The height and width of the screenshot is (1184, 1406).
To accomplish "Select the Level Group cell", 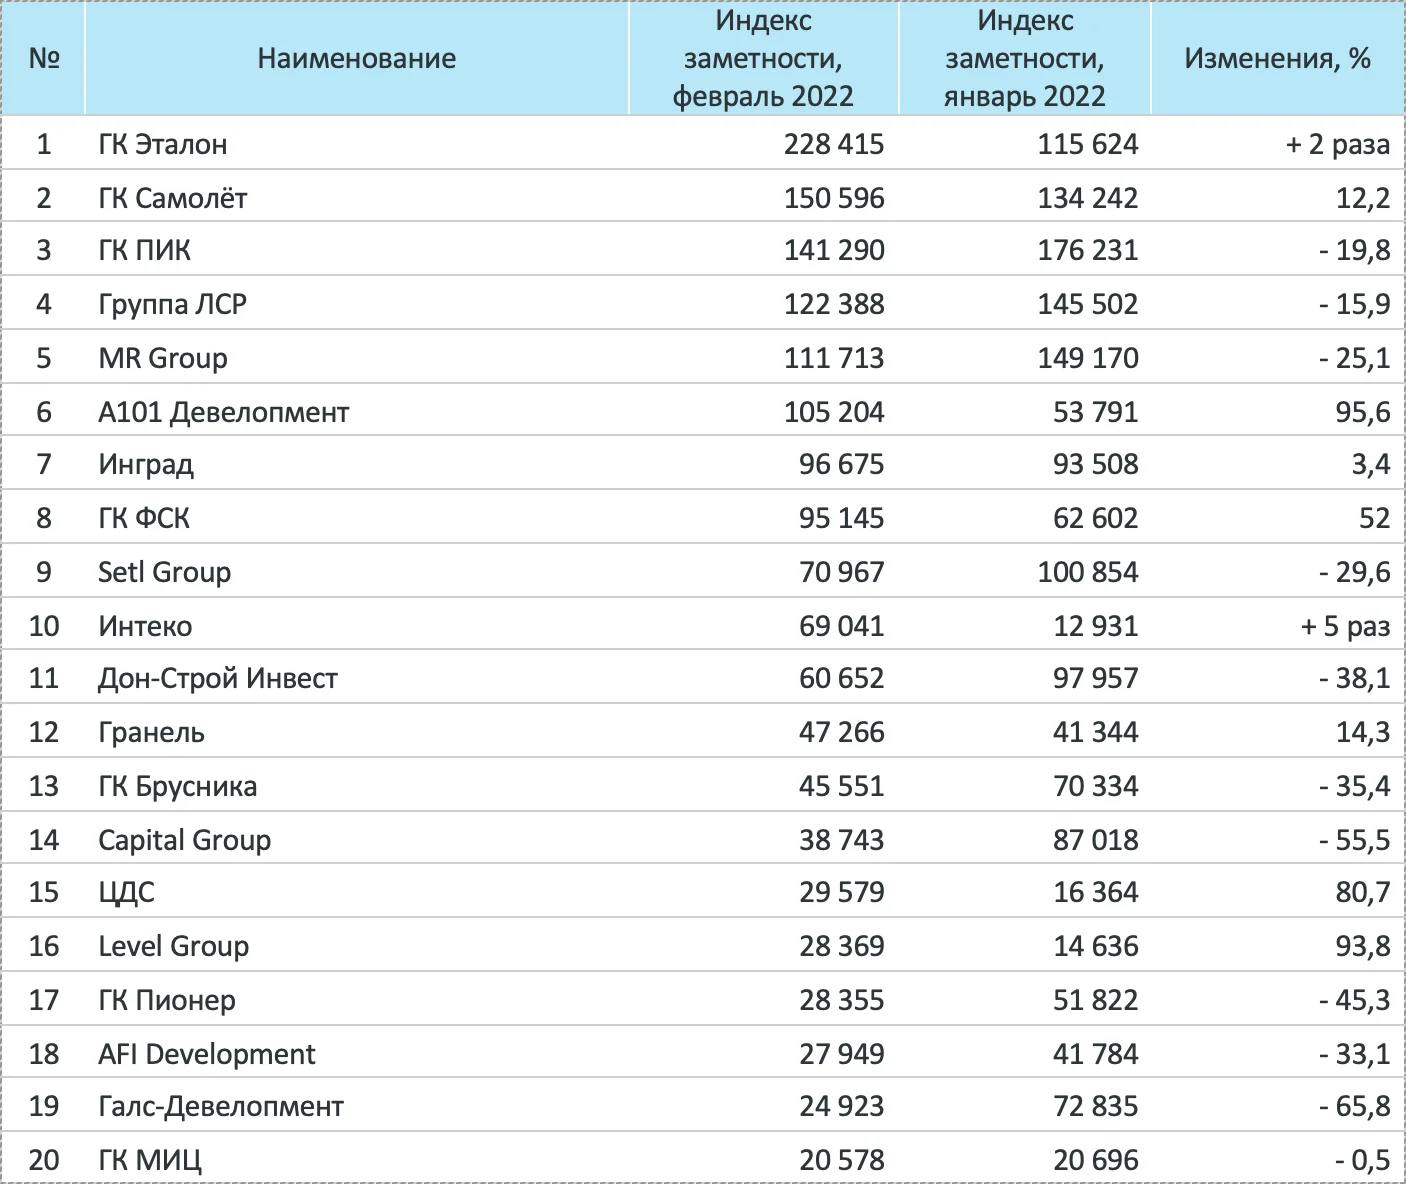I will (x=174, y=946).
